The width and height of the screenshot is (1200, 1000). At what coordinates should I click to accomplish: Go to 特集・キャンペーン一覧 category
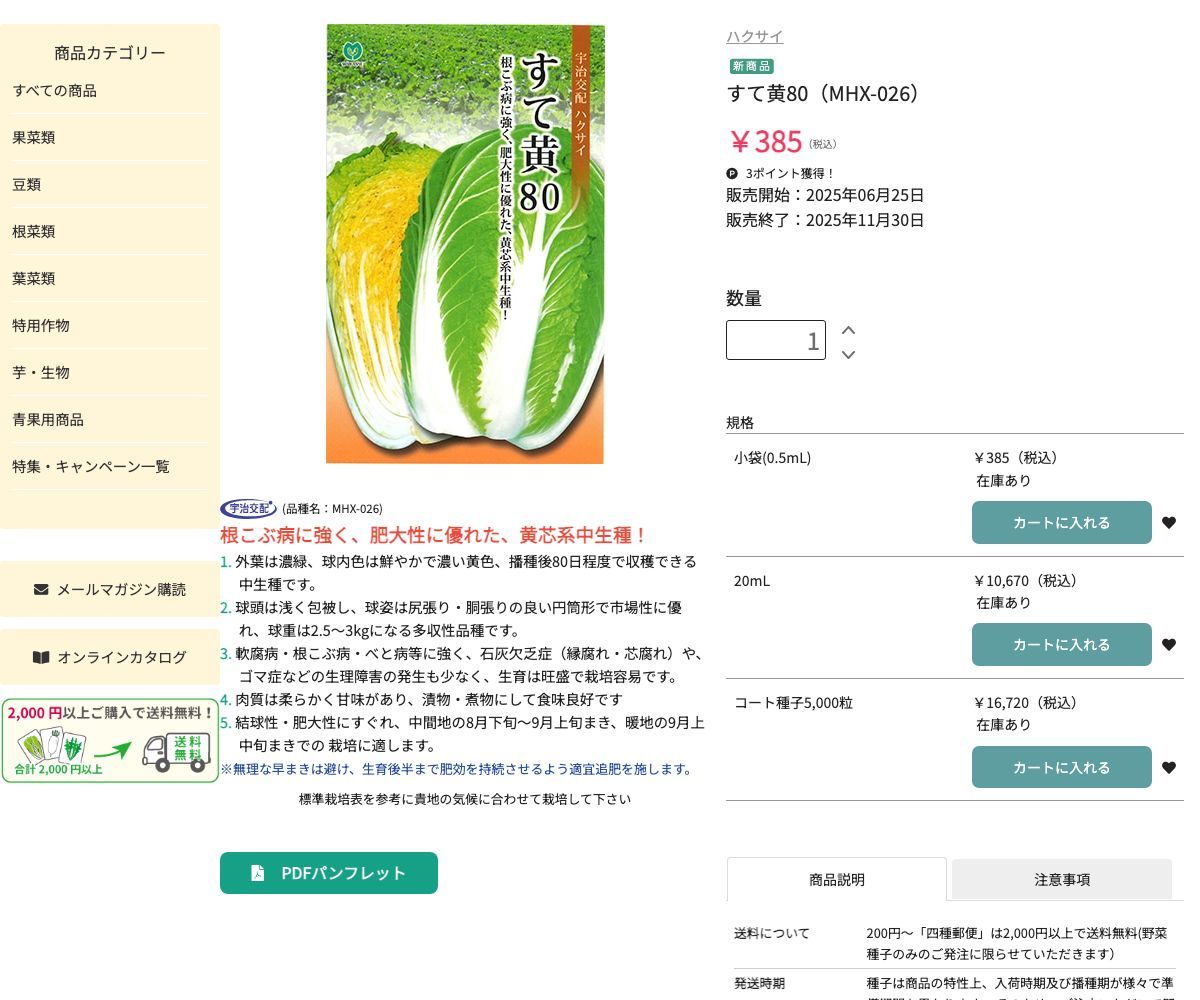pyautogui.click(x=91, y=467)
